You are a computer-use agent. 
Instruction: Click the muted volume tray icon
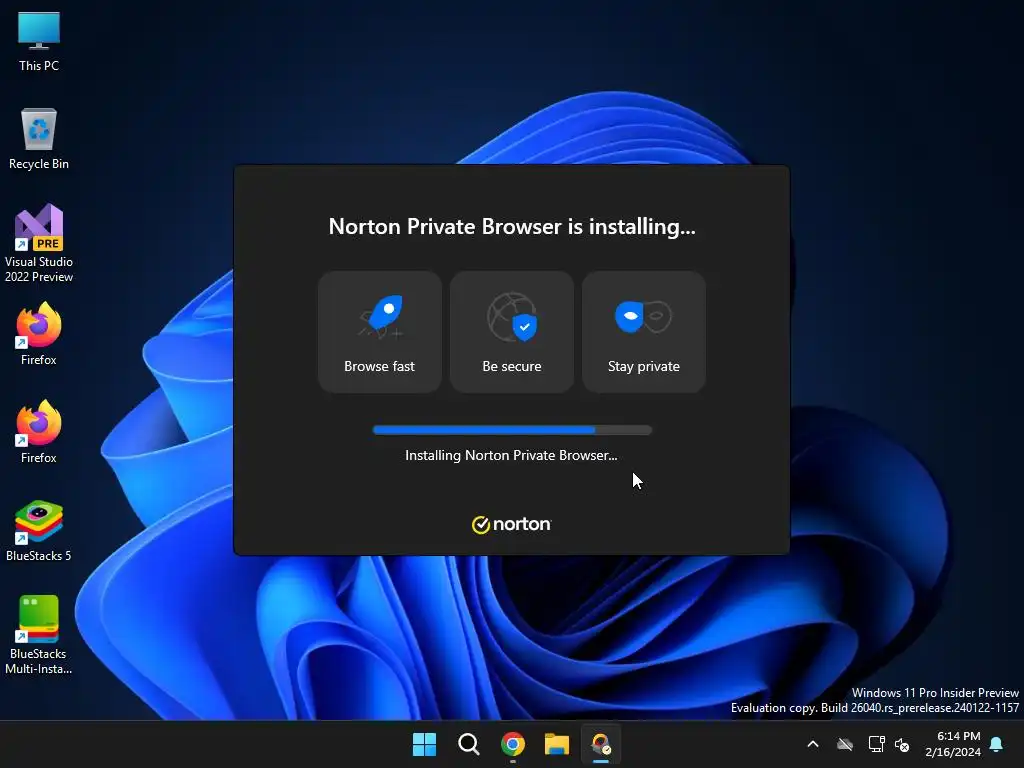tap(902, 744)
